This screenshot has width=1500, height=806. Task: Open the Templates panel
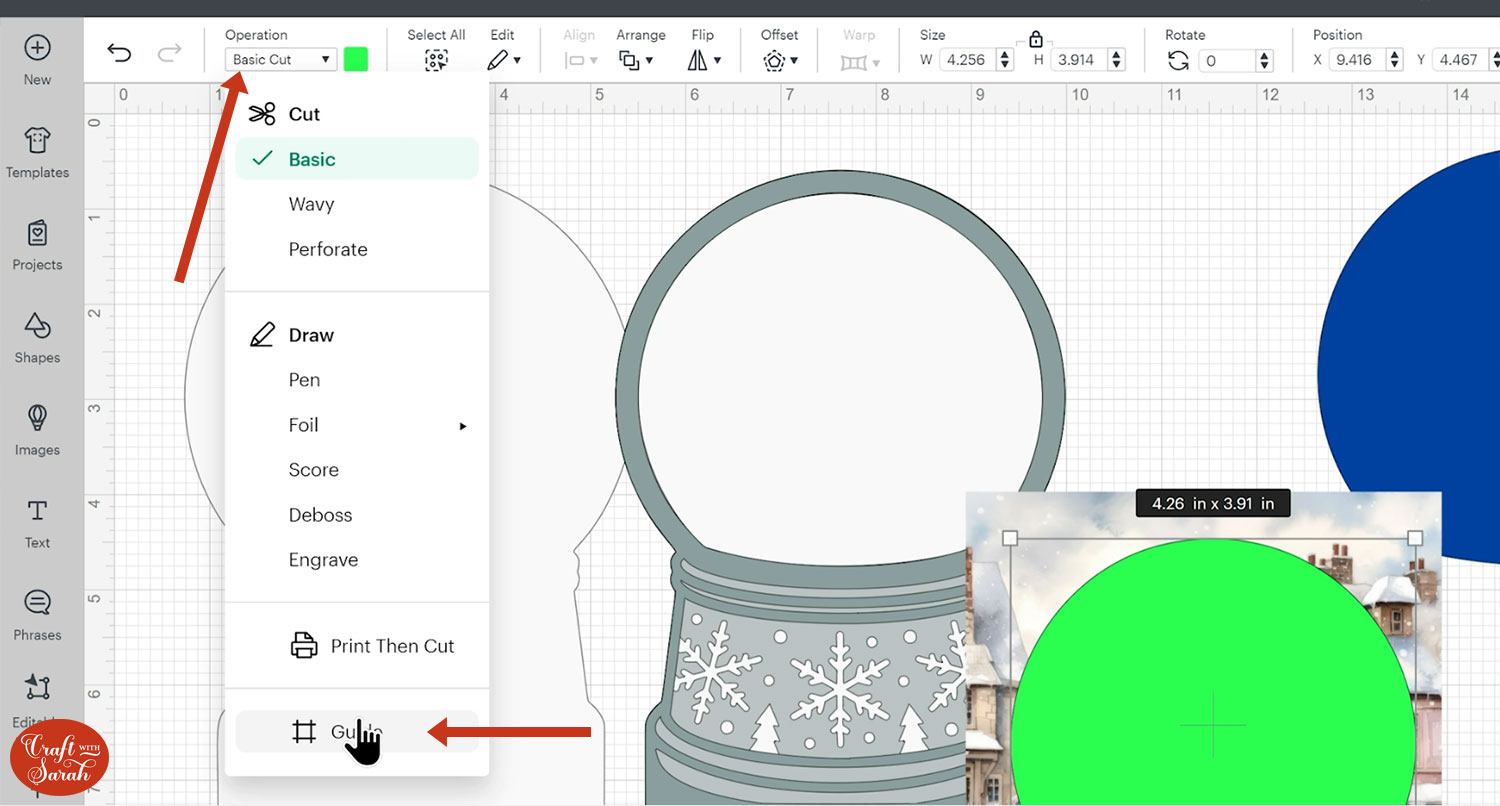point(37,152)
